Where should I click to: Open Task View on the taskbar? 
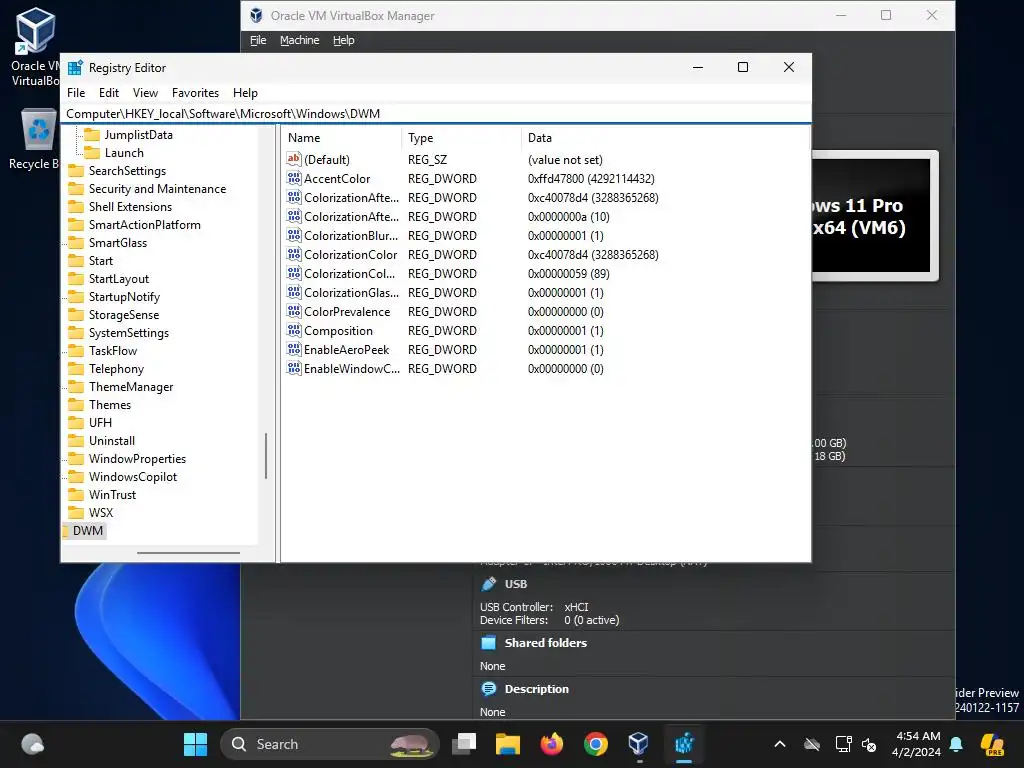(464, 744)
